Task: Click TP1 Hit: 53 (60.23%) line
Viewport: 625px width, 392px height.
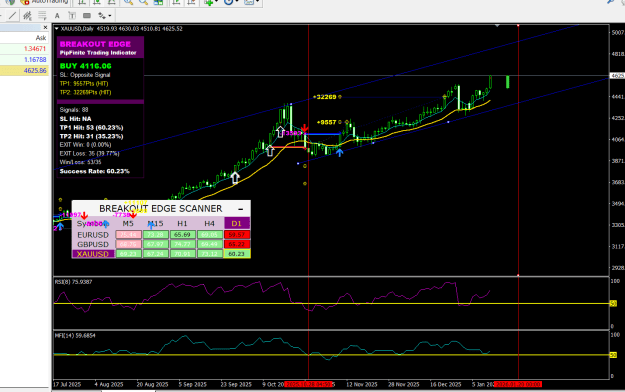Action: click(91, 128)
